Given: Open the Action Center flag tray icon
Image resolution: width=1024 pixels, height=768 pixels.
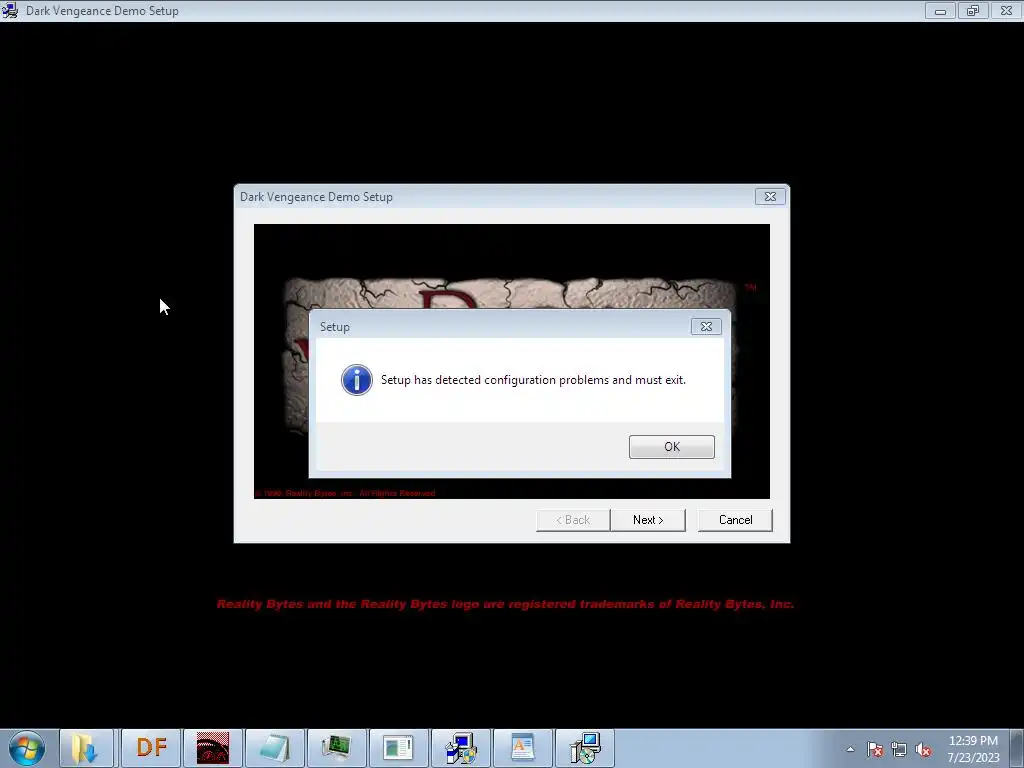Looking at the screenshot, I should (875, 750).
